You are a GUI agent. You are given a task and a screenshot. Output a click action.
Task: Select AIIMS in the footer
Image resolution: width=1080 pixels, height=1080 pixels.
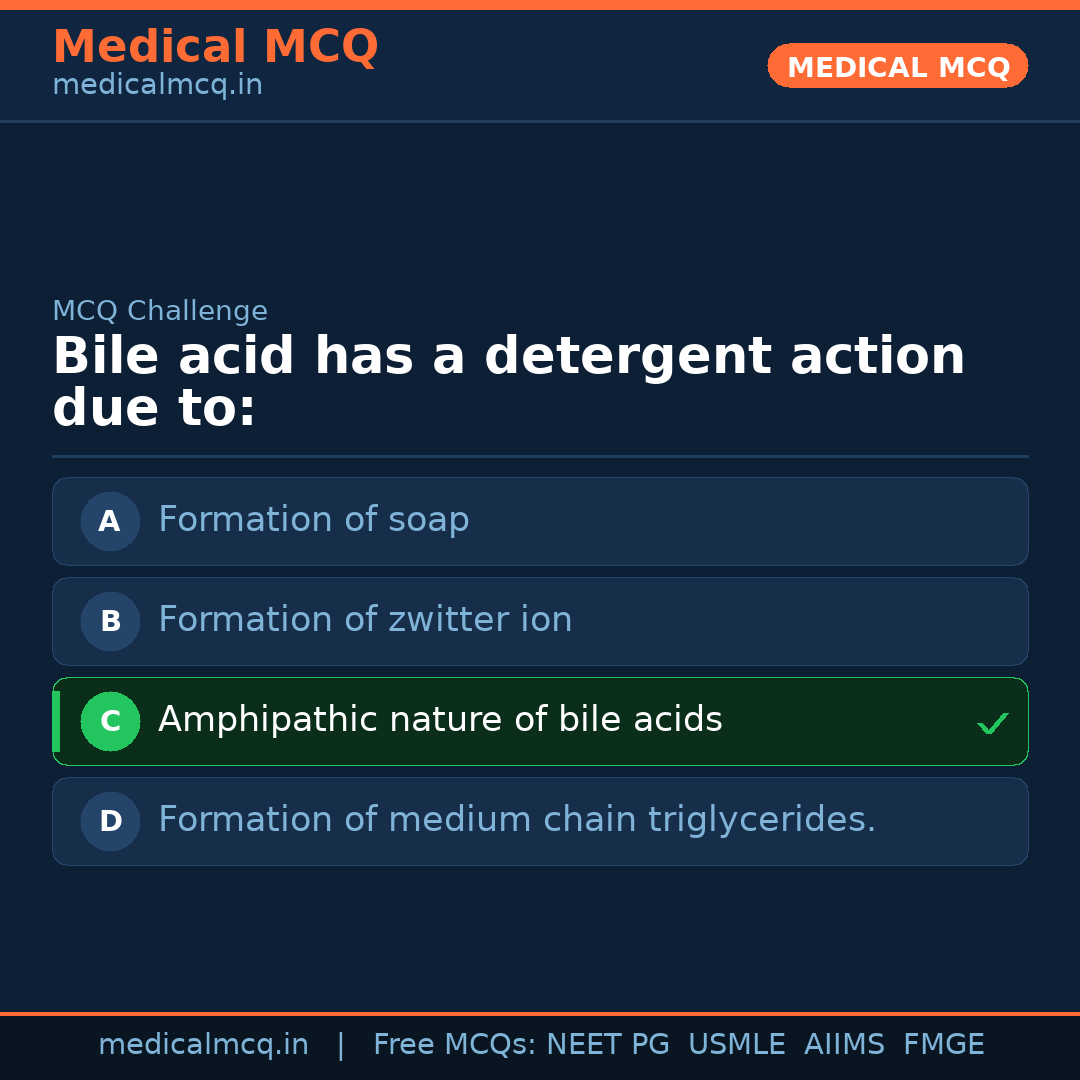(x=844, y=1045)
